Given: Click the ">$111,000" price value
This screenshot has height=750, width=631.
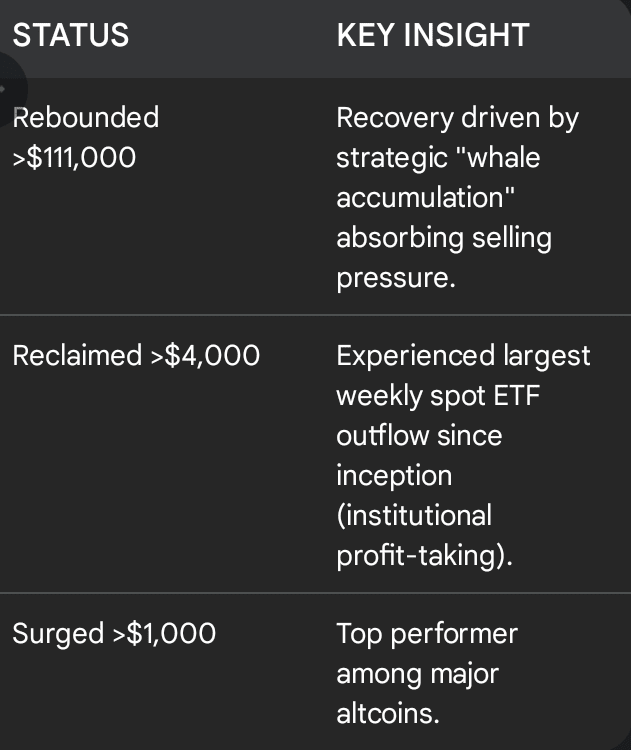Looking at the screenshot, I should (74, 158).
